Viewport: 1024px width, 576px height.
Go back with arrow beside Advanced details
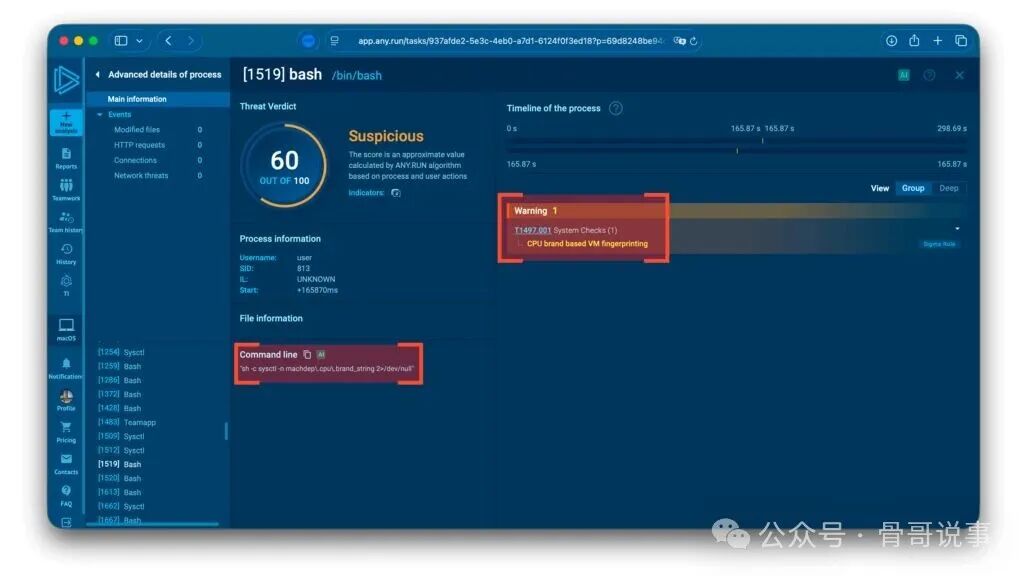click(97, 74)
